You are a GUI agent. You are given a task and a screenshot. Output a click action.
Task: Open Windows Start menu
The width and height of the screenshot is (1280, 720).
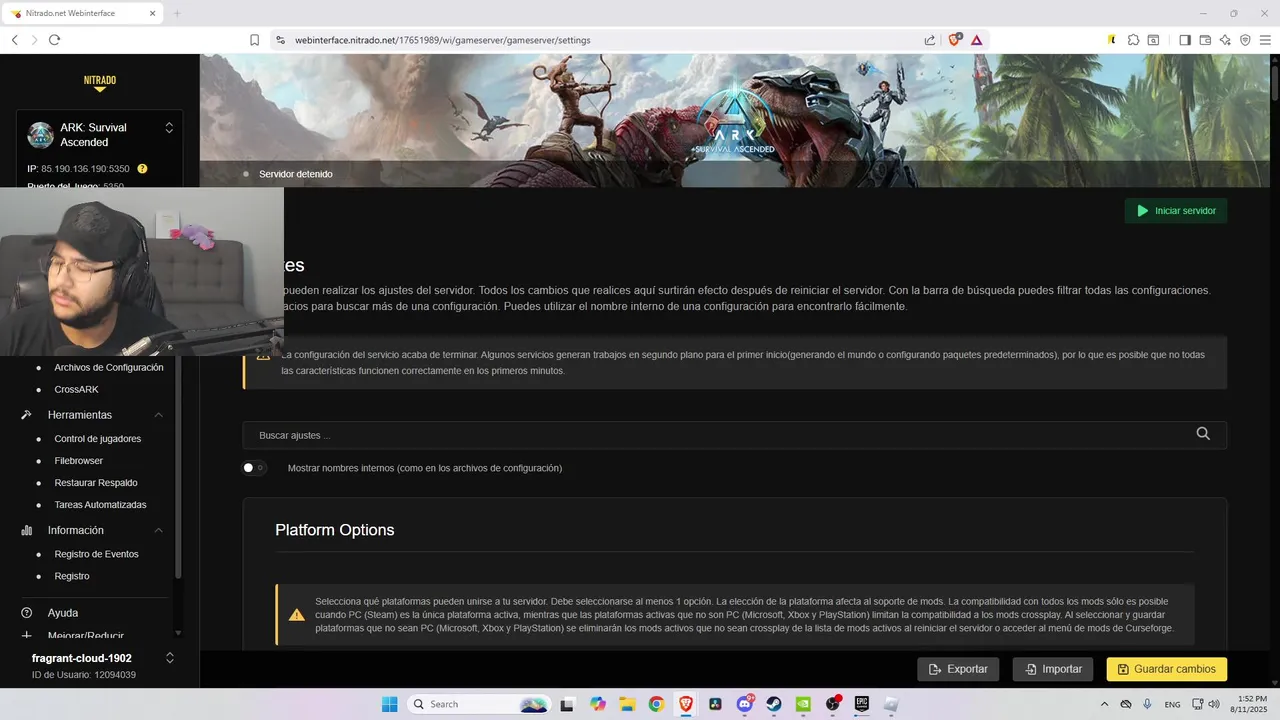click(389, 704)
